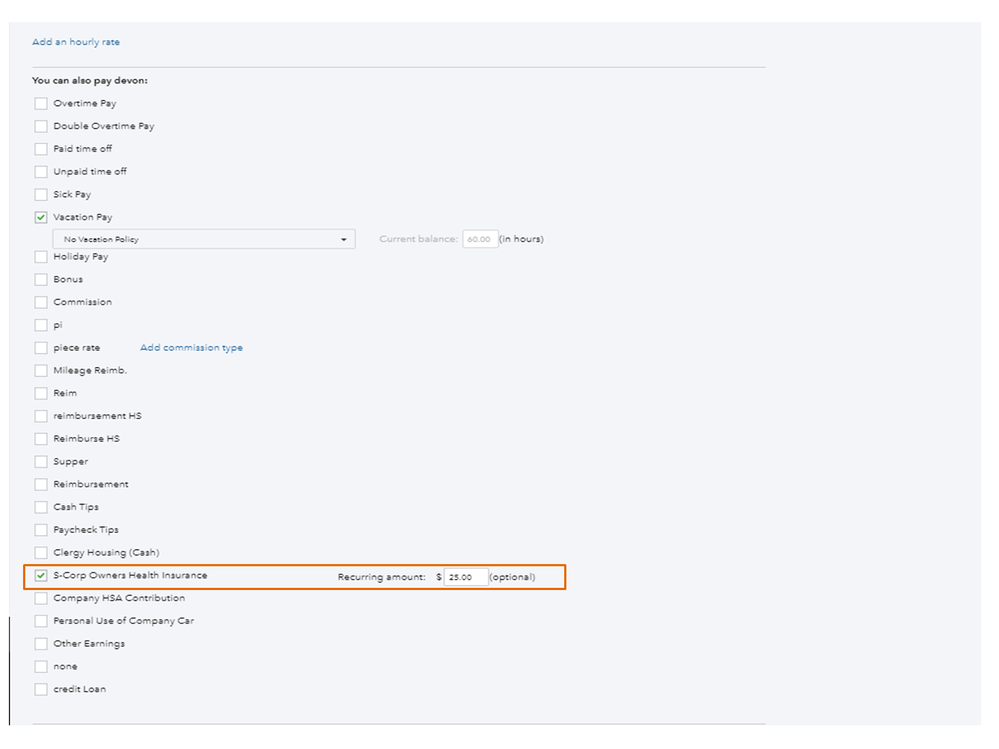Open the Add commission type link
The width and height of the screenshot is (999, 749).
191,348
